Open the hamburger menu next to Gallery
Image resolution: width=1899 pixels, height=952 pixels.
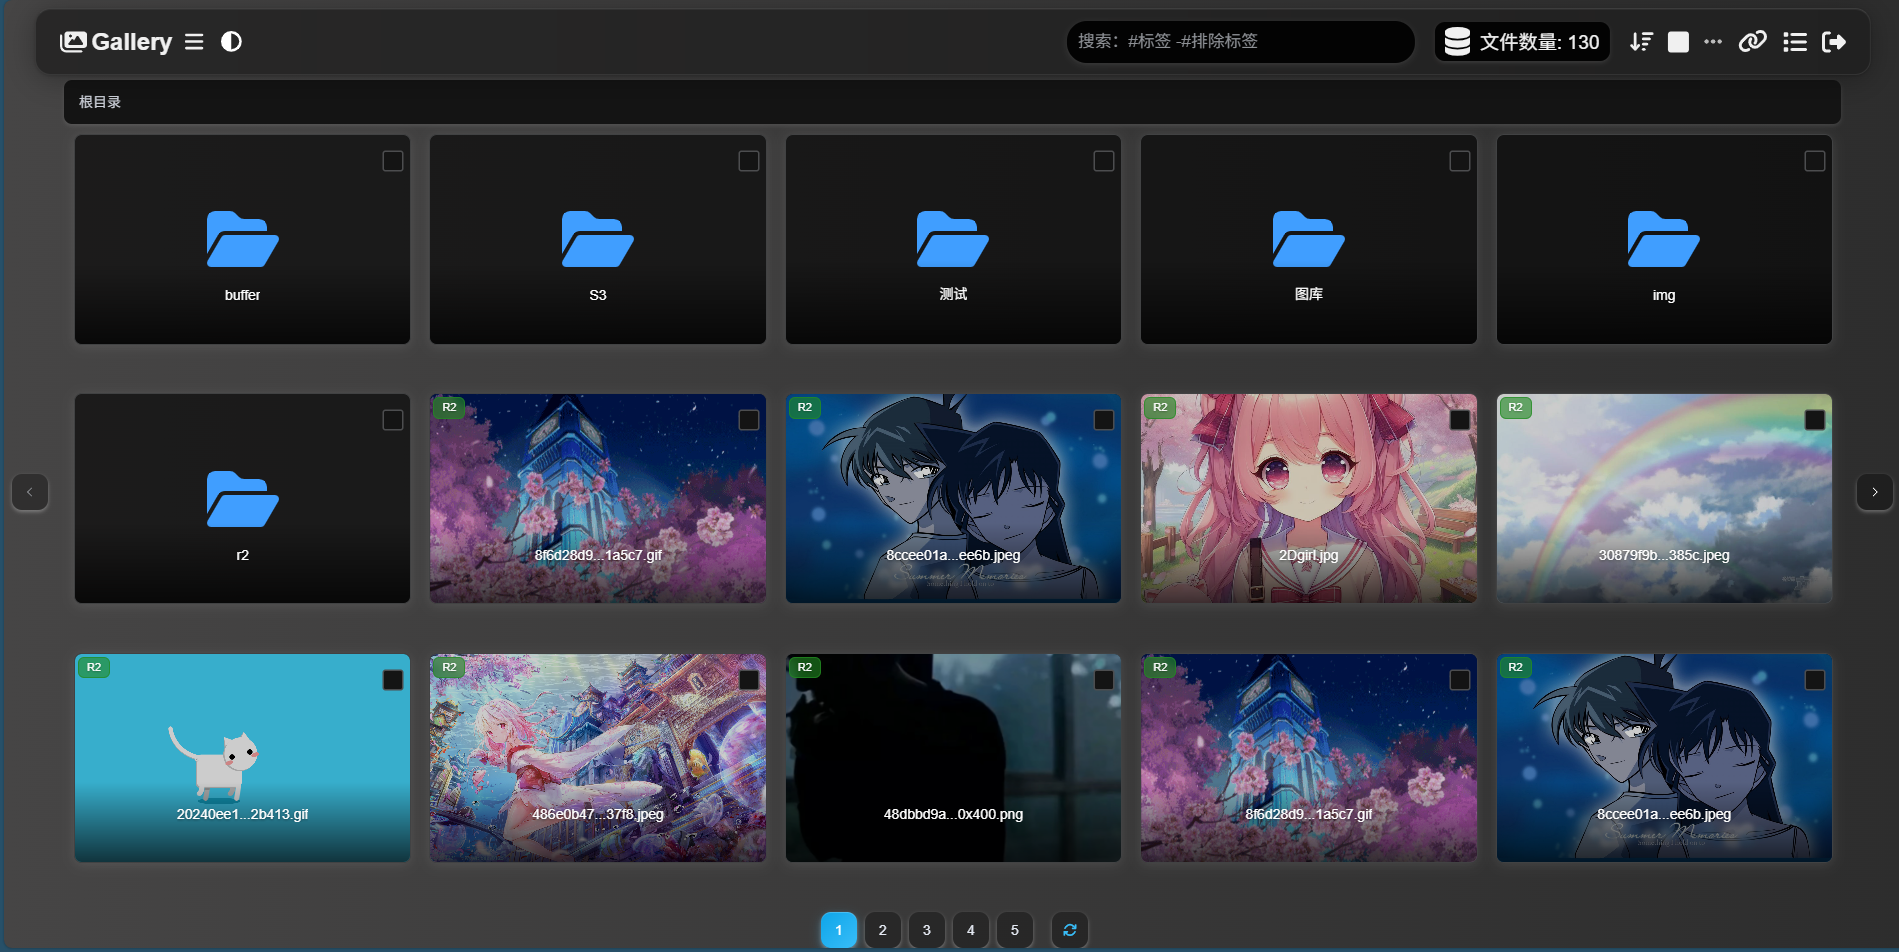pyautogui.click(x=194, y=42)
